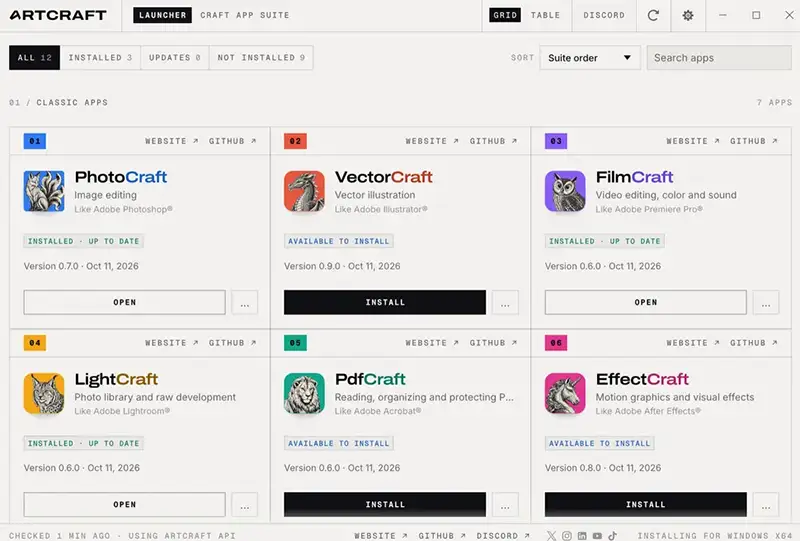Screen dimensions: 800x541
Task: Open FilmCraft GitHub link
Action: point(754,141)
